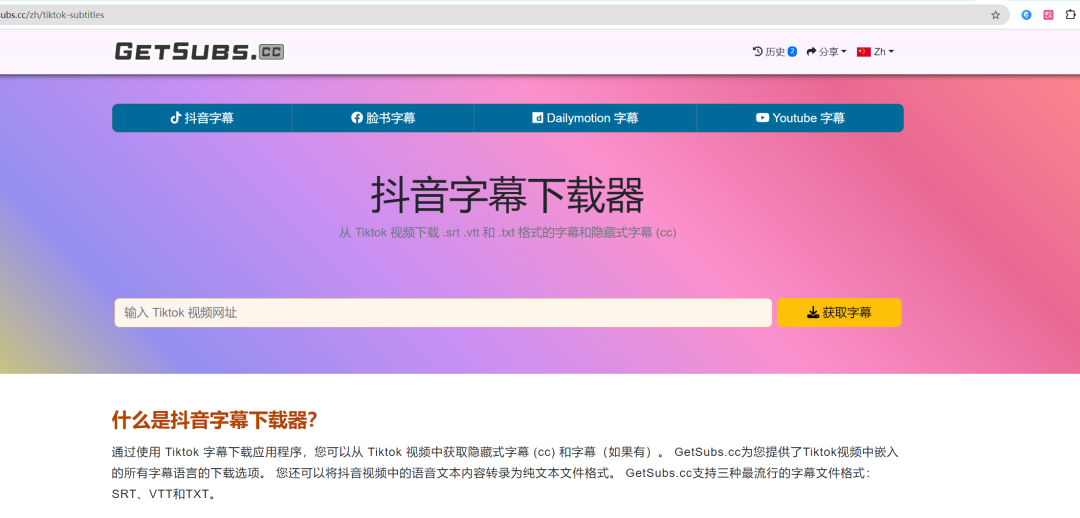Switch to the 抖音字幕 tab
Image resolution: width=1080 pixels, height=518 pixels.
(x=202, y=118)
